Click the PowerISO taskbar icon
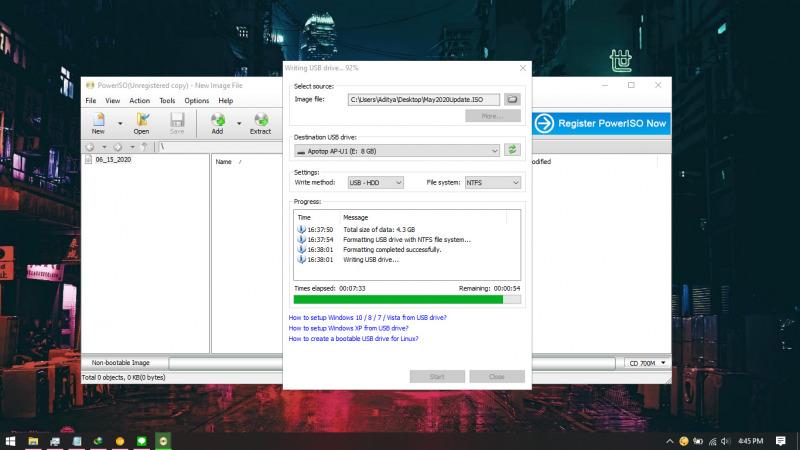Screen dimensions: 800x450 (x=163, y=441)
